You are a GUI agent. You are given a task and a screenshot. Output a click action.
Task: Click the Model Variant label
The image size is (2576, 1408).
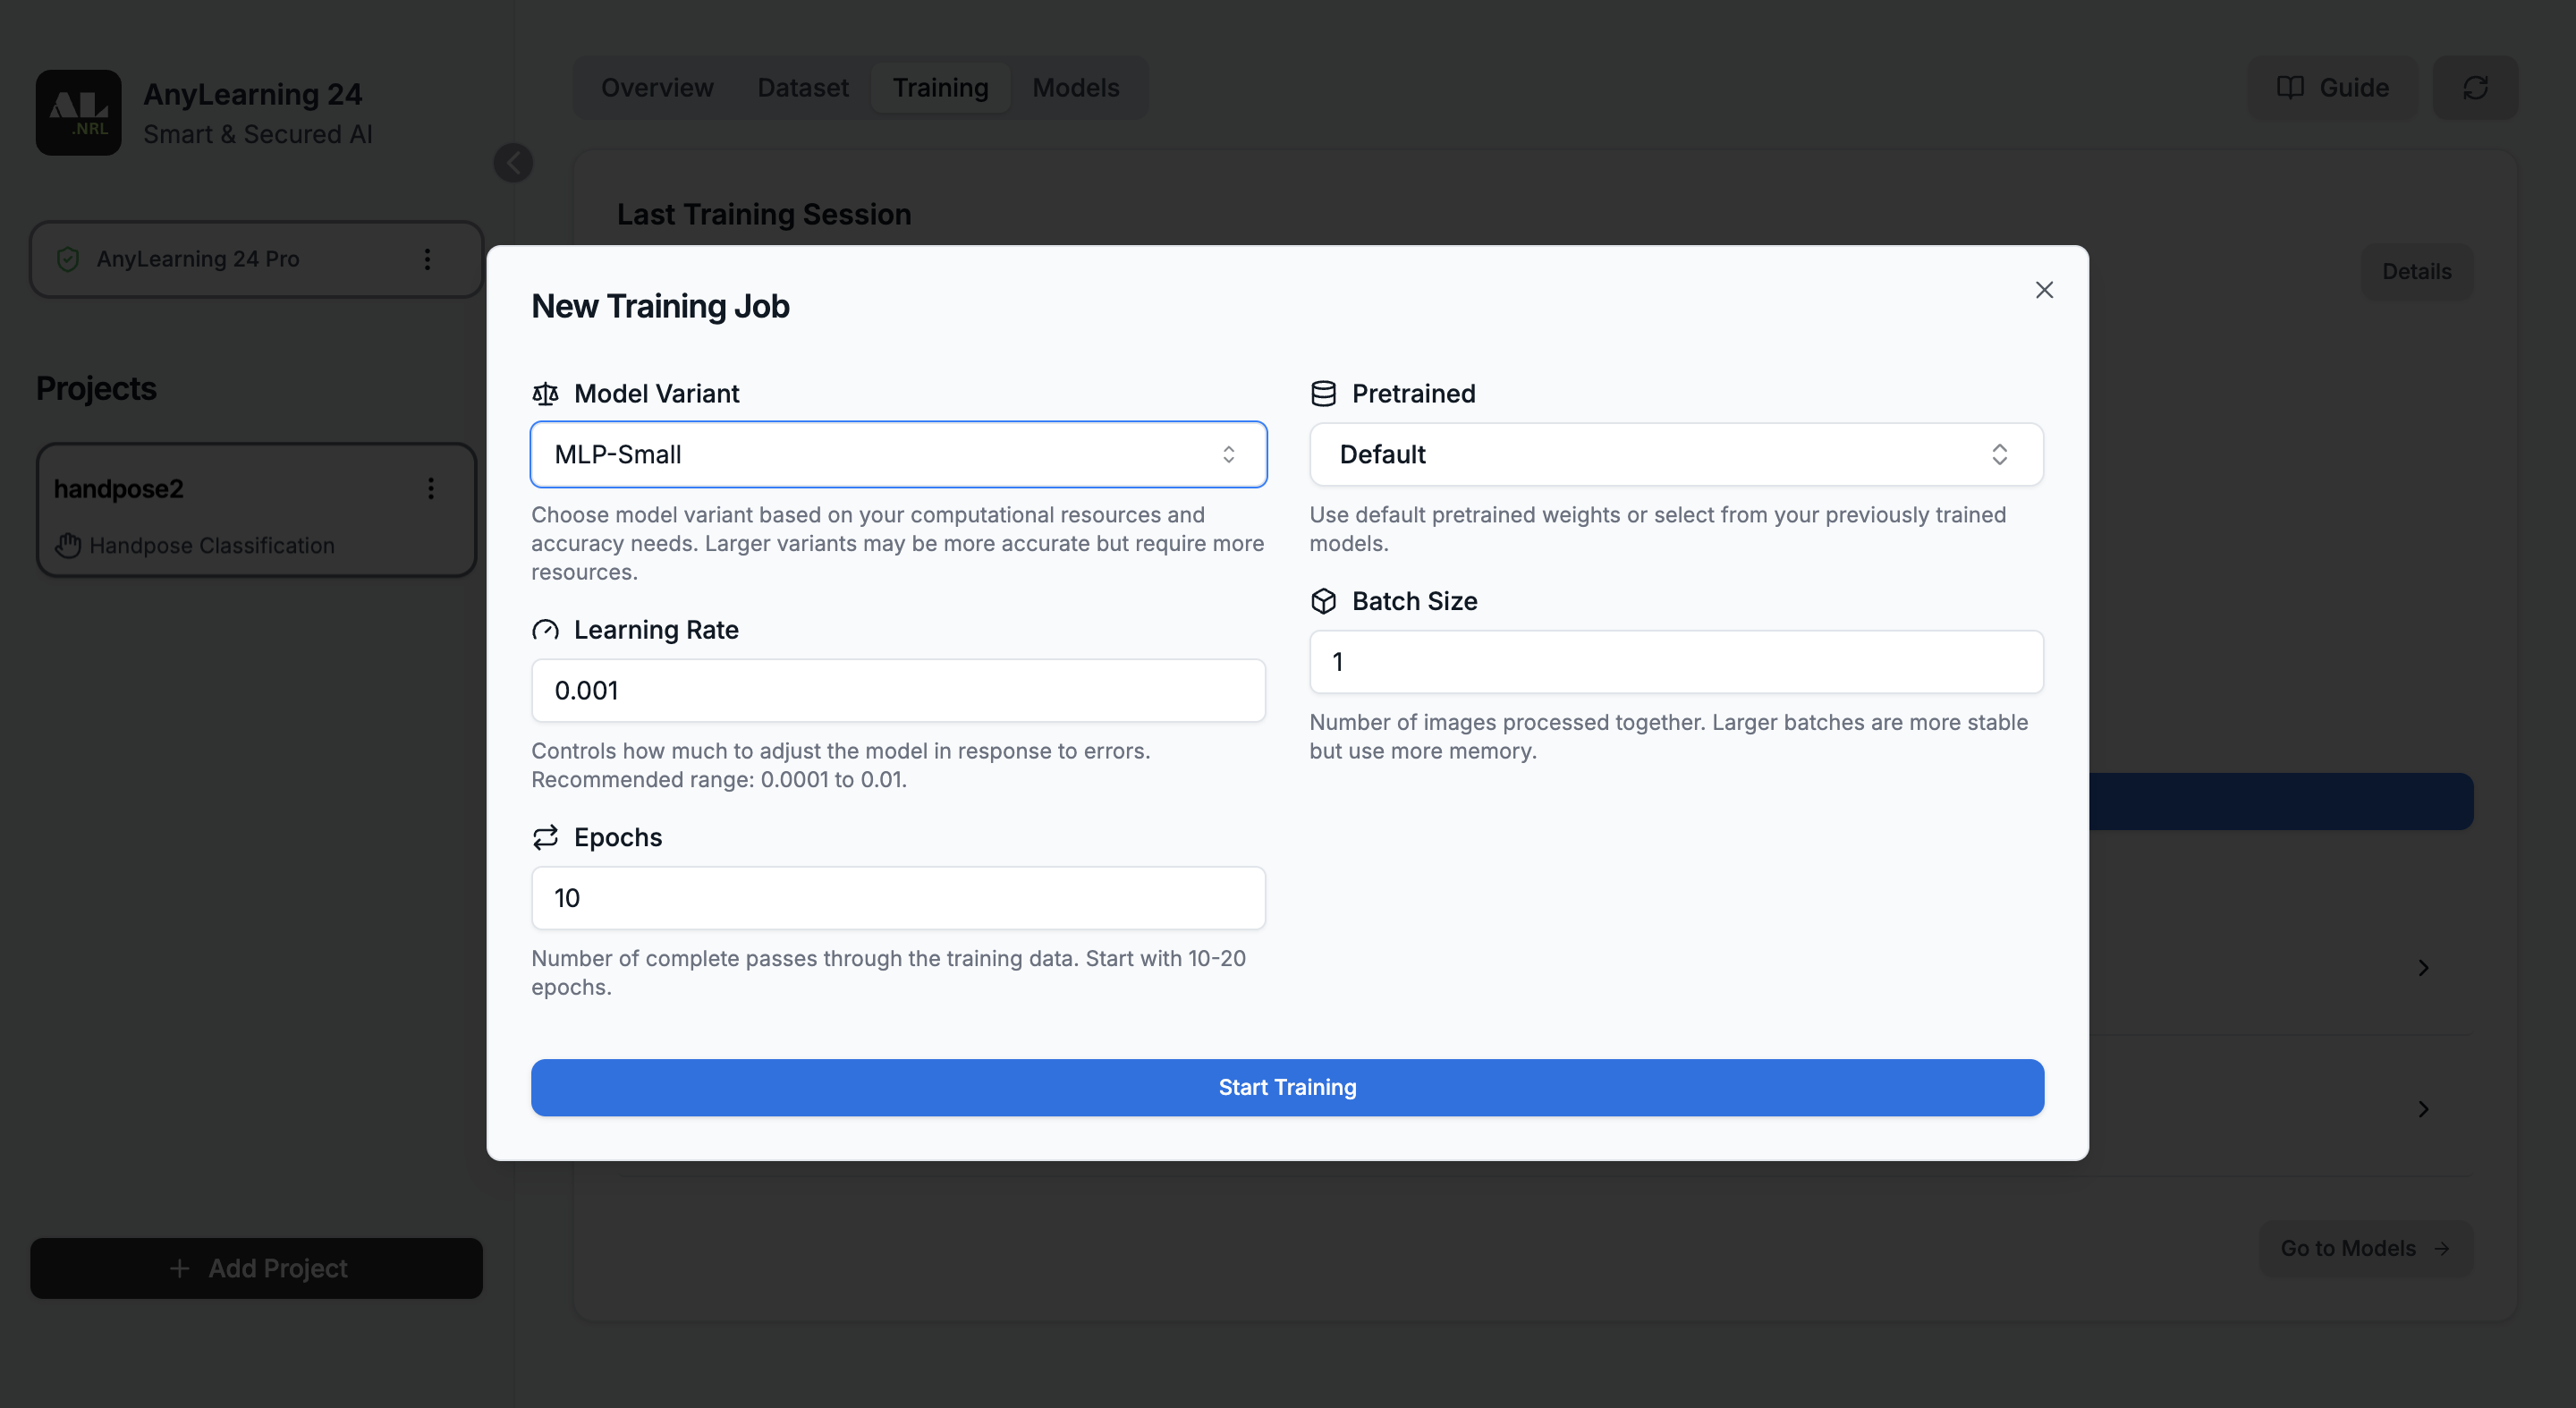(x=656, y=394)
